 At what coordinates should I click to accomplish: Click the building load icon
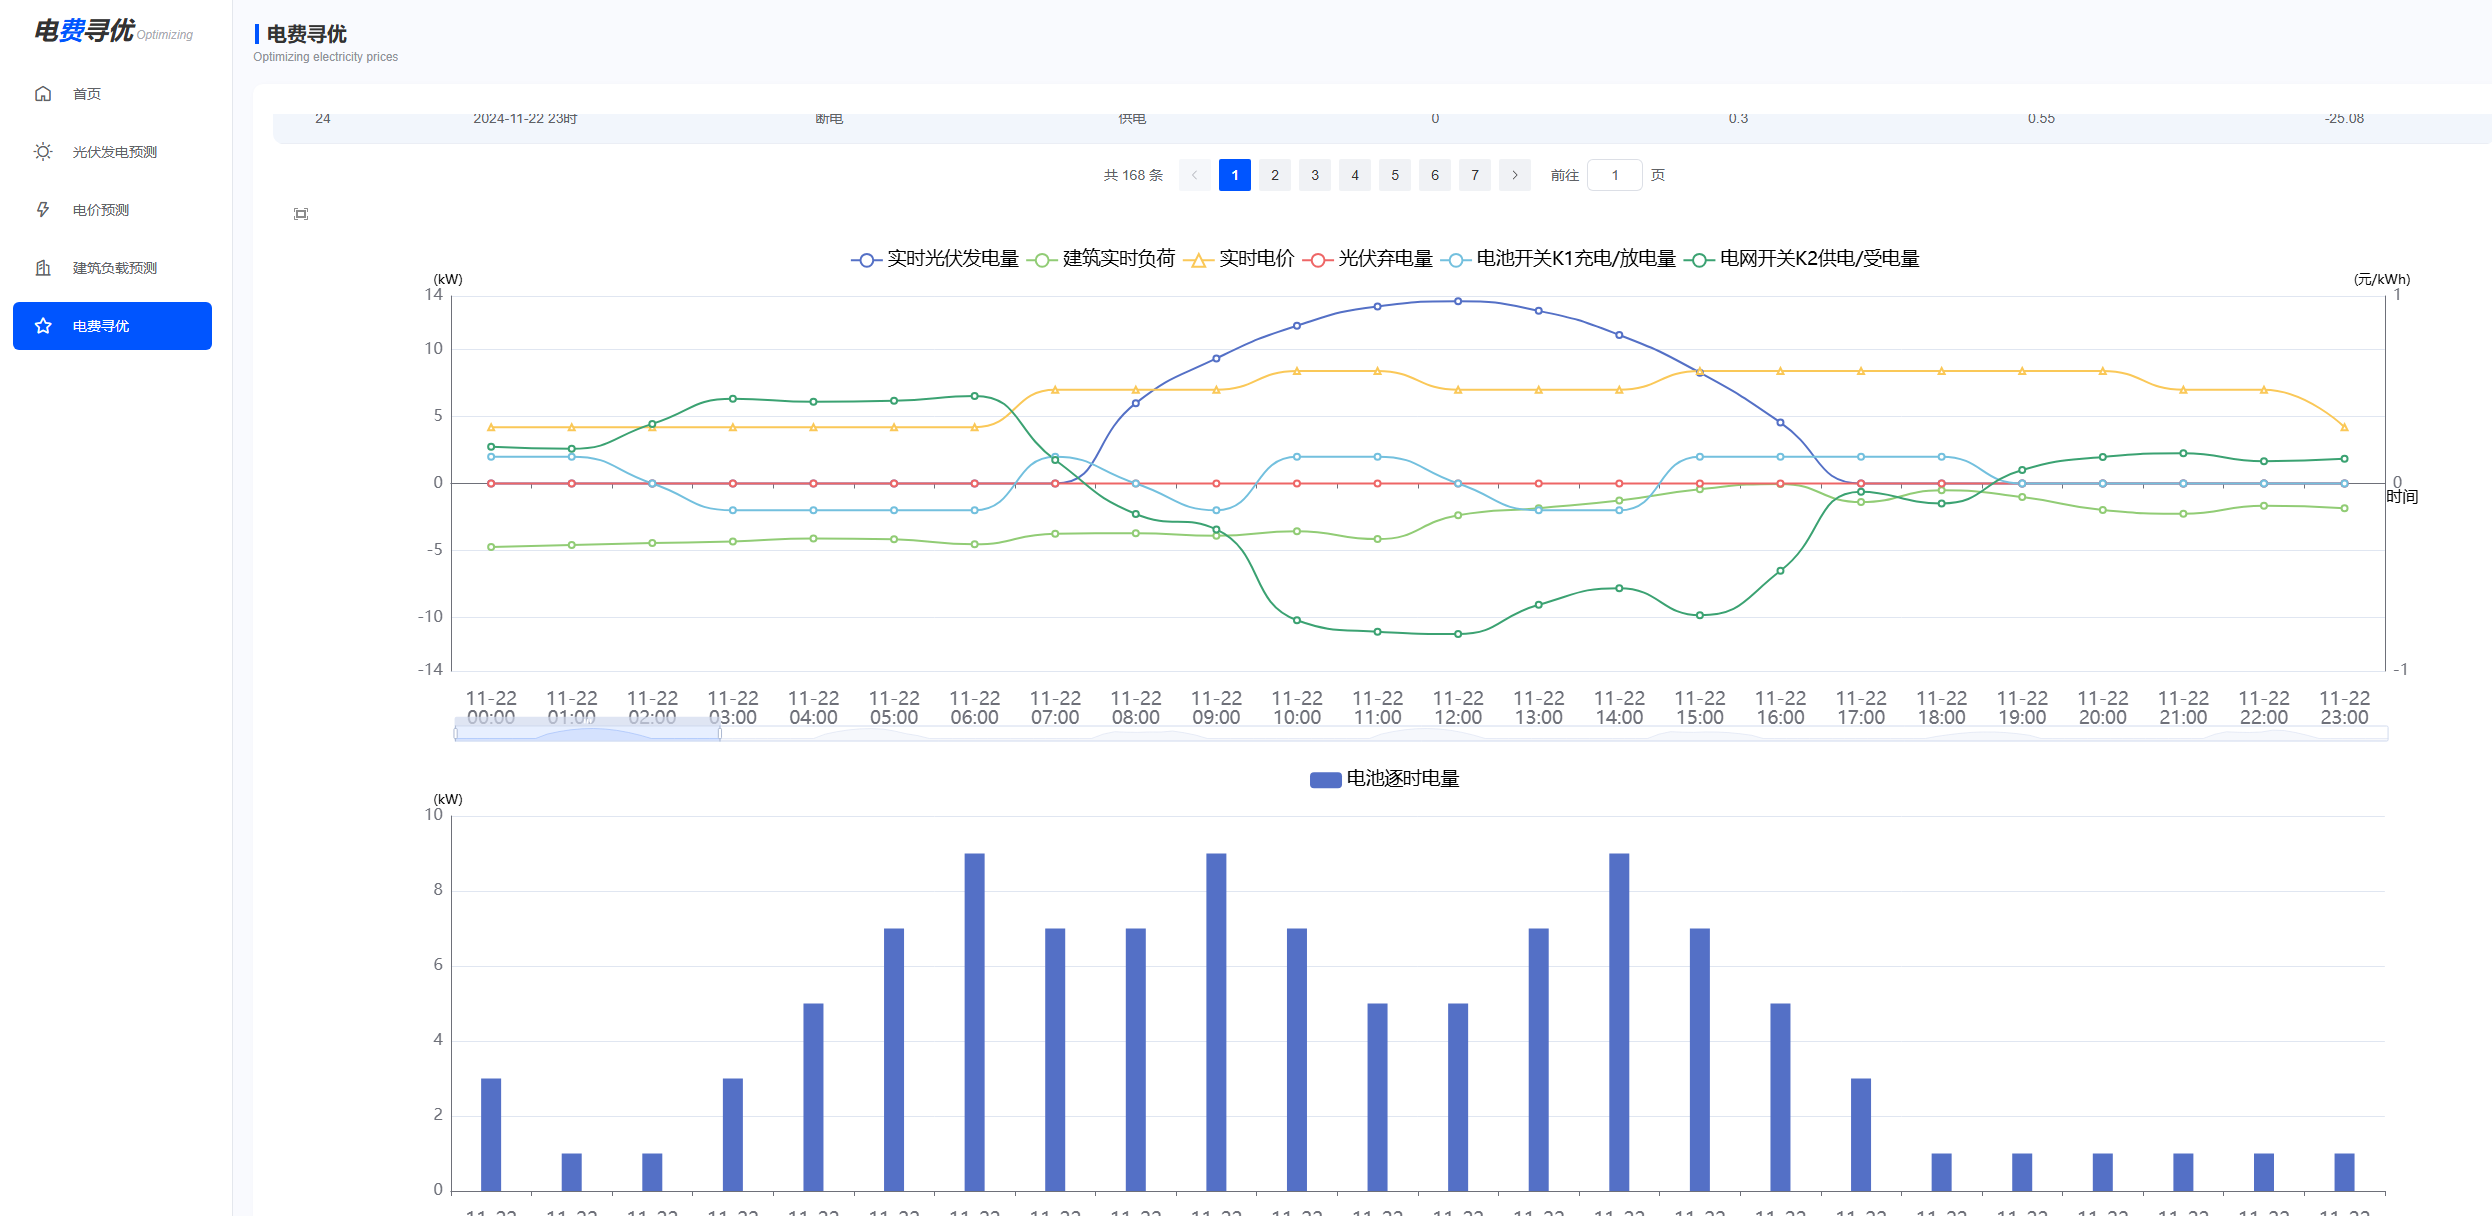click(43, 268)
